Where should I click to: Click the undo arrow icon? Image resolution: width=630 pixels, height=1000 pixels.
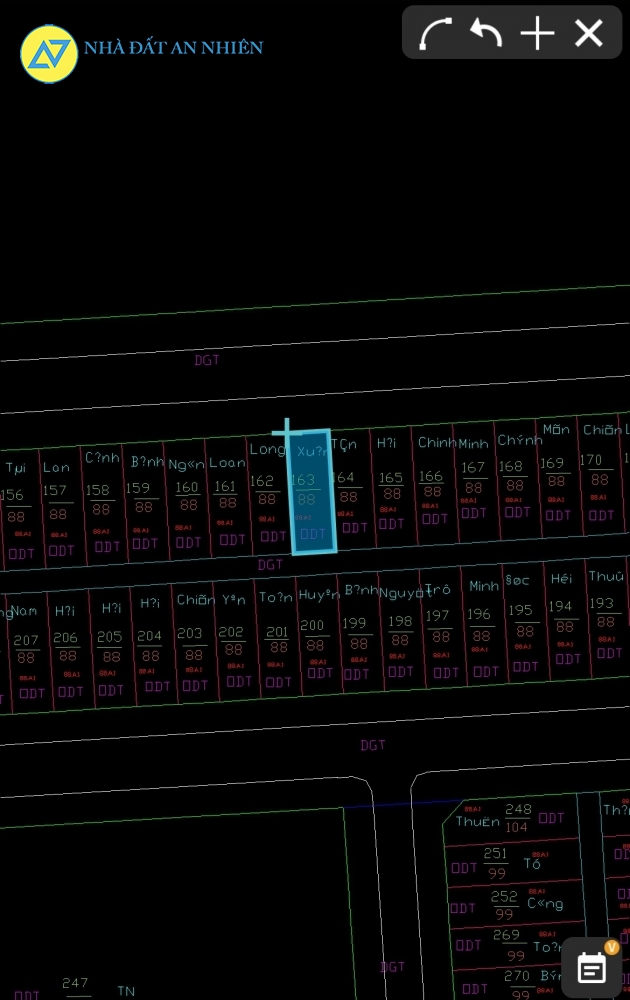point(487,33)
